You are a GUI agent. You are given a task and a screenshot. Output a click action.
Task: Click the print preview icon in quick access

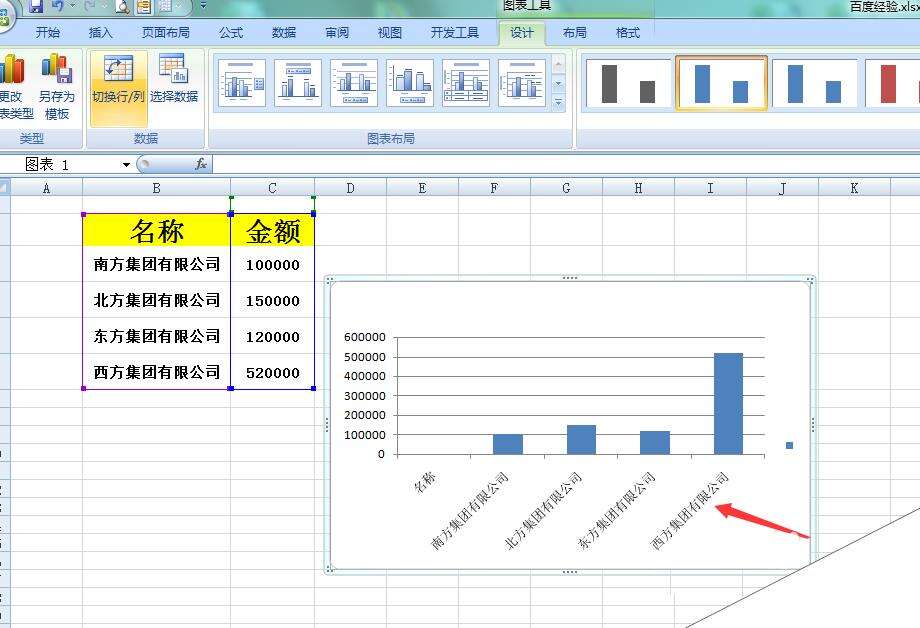click(x=121, y=7)
